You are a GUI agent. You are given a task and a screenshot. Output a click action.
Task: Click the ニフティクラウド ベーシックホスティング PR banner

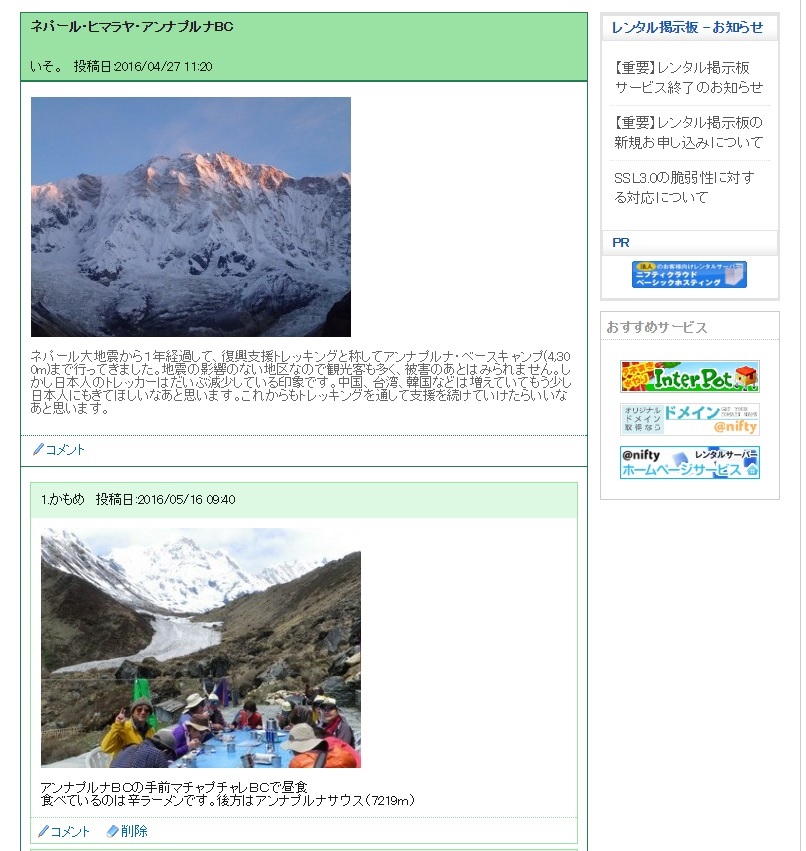click(689, 274)
